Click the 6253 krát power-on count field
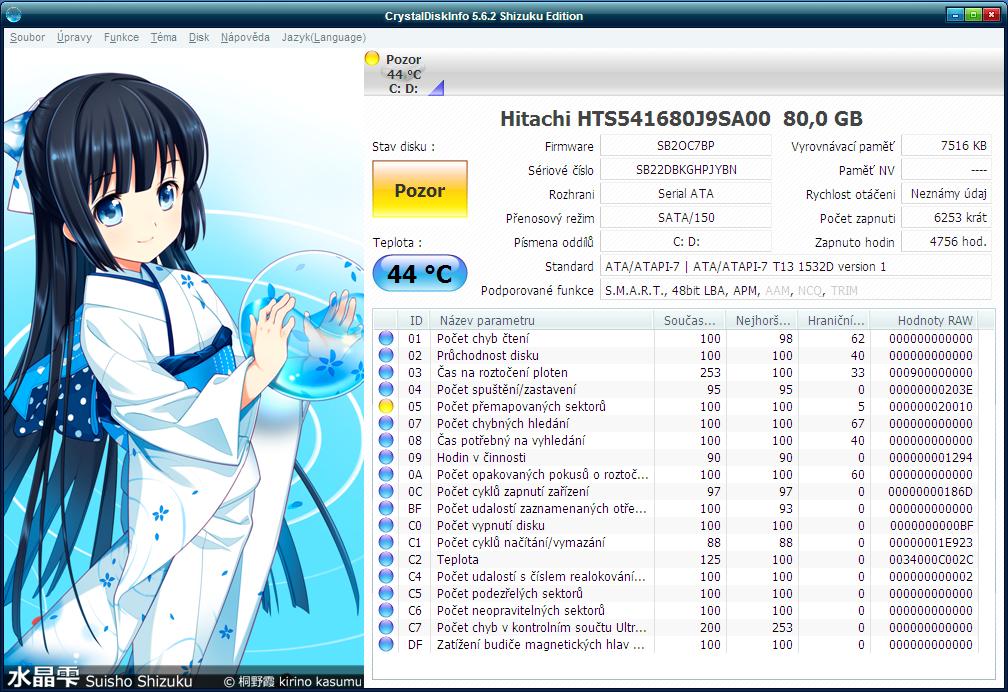1008x692 pixels. tap(946, 217)
